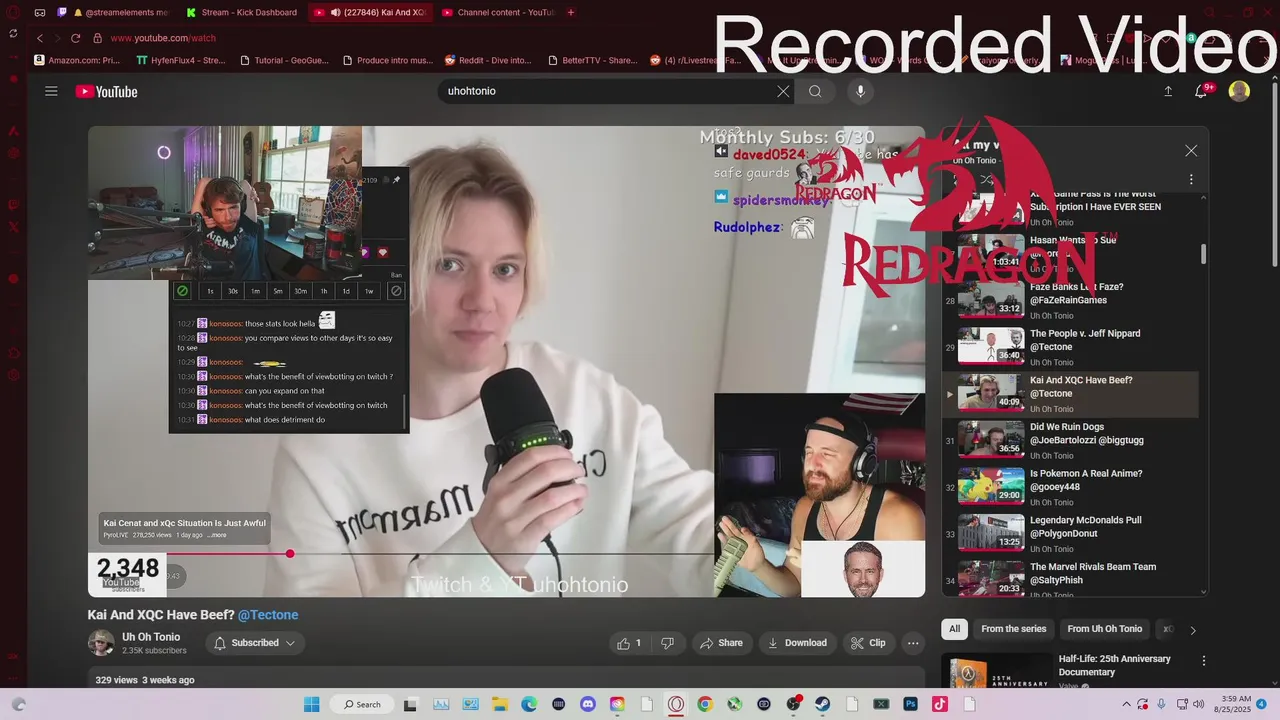Toggle shuffle for the playlist
This screenshot has width=1280, height=720.
point(986,180)
